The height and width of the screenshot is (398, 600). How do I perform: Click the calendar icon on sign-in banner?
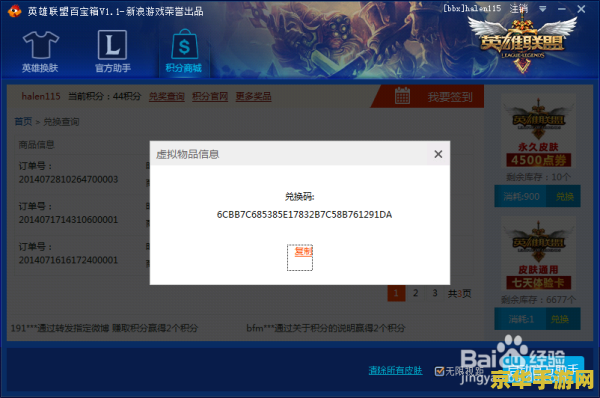tap(402, 96)
